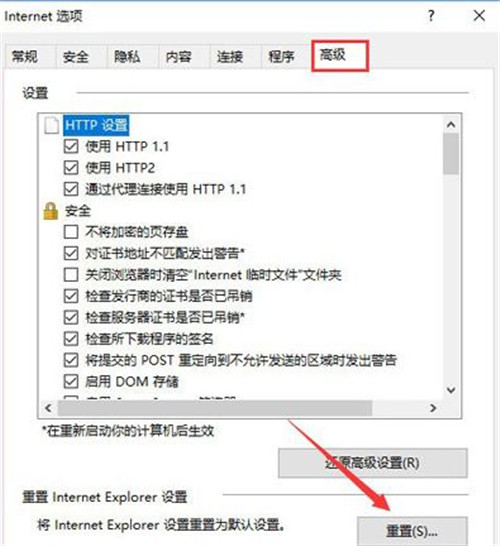Screen dimensions: 500x546
Task: Open the 隐私 tab
Action: coord(127,56)
